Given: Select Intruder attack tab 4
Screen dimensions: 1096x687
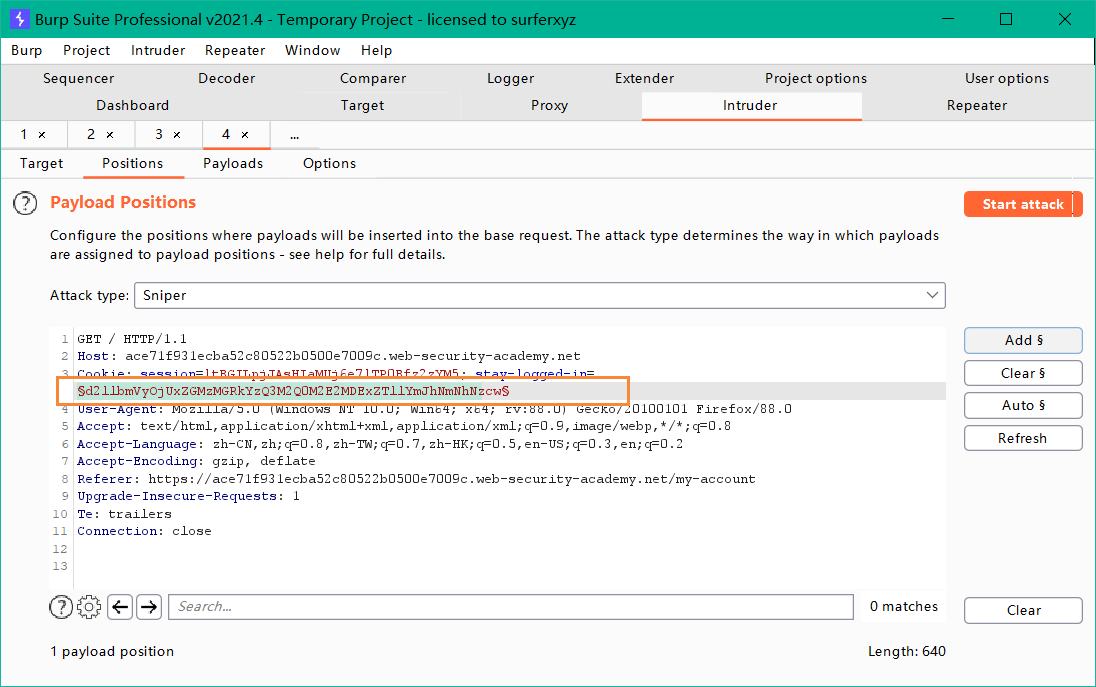Looking at the screenshot, I should [226, 134].
